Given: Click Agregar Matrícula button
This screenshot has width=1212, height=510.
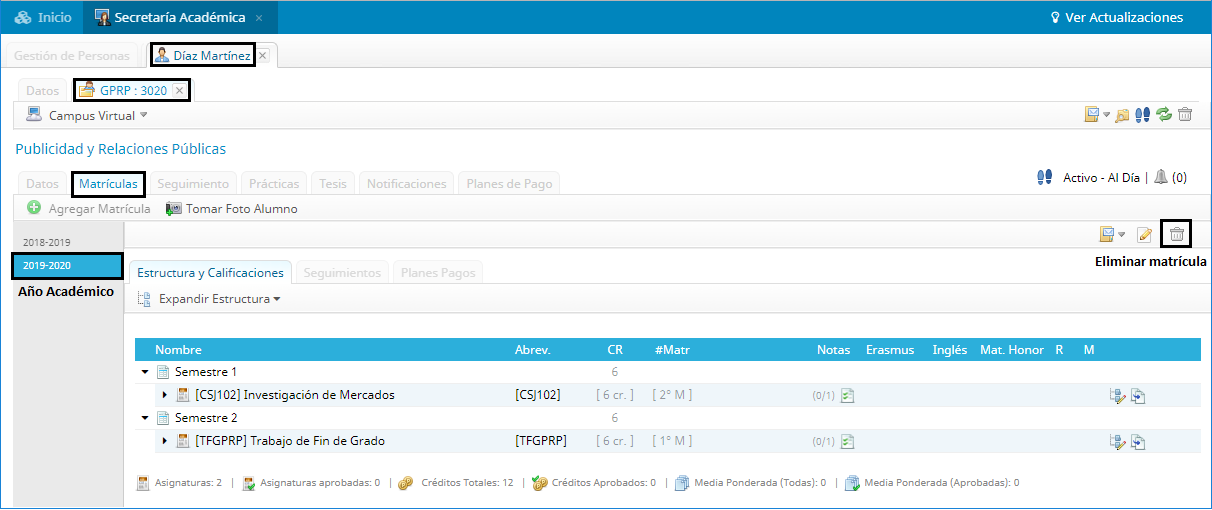Looking at the screenshot, I should point(89,209).
